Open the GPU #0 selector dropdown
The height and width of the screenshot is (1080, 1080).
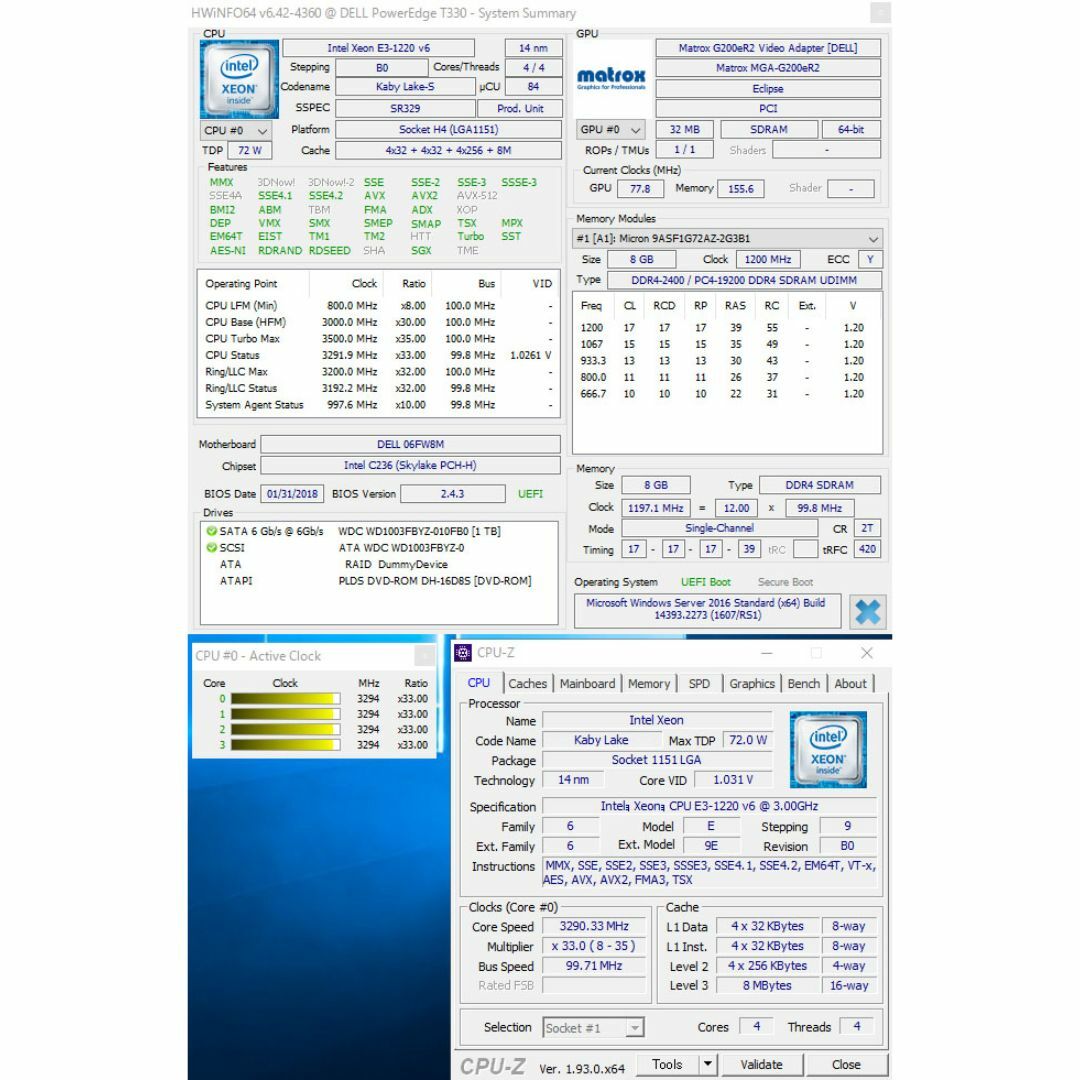(610, 129)
